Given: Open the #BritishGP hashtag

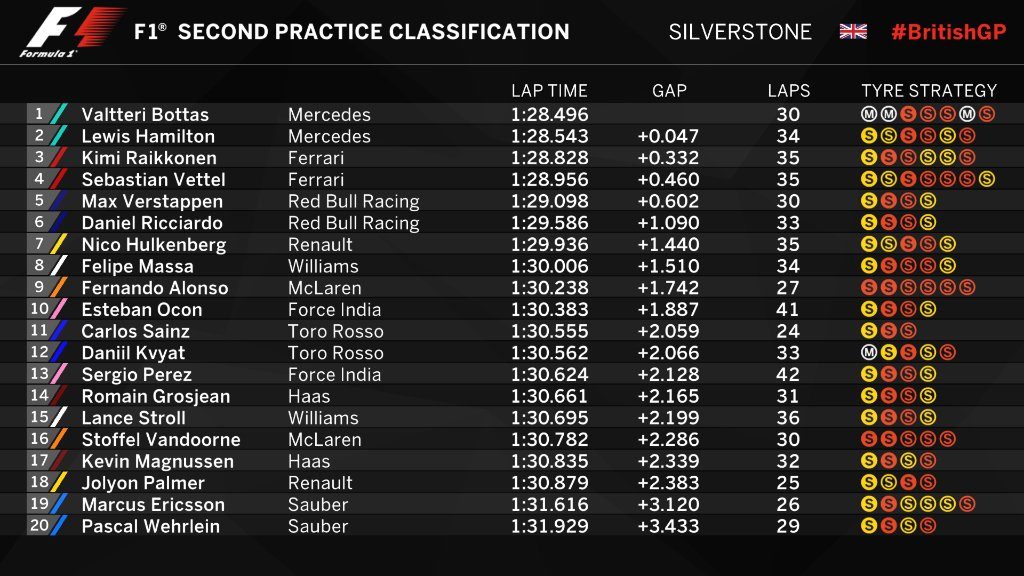Looking at the screenshot, I should pyautogui.click(x=948, y=32).
